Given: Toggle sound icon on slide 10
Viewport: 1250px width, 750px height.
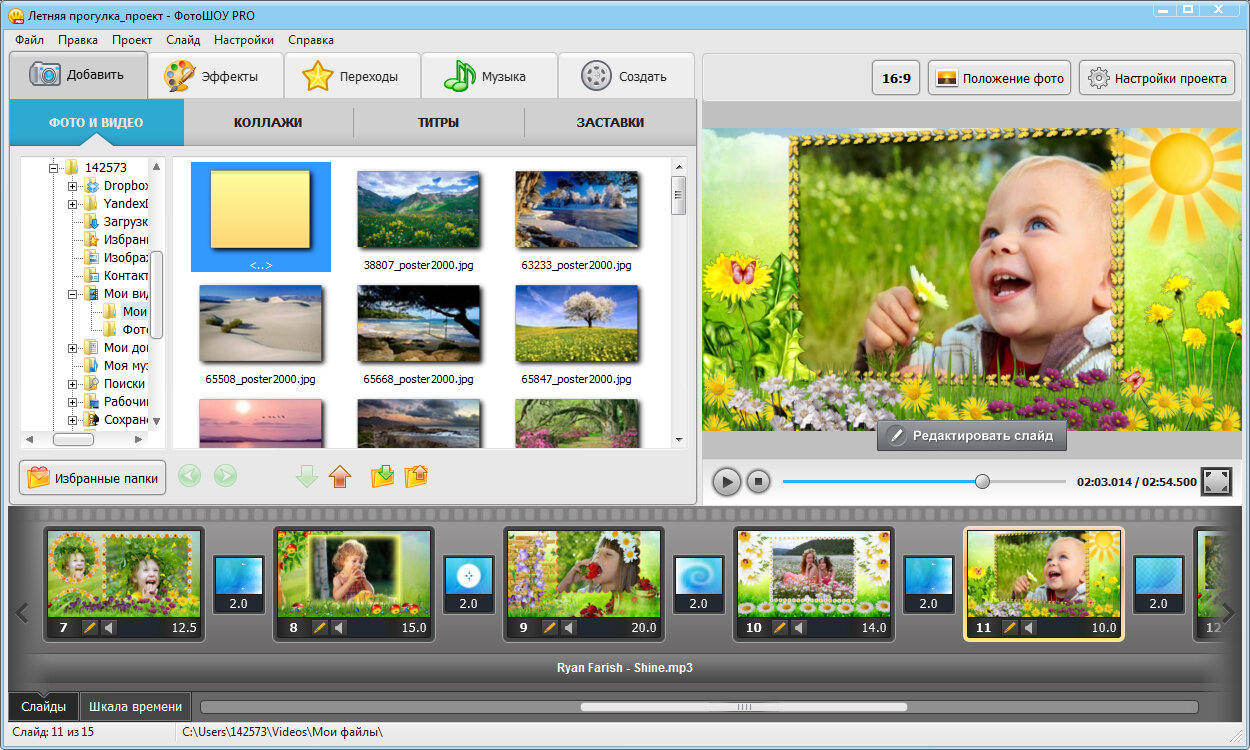Looking at the screenshot, I should 798,628.
